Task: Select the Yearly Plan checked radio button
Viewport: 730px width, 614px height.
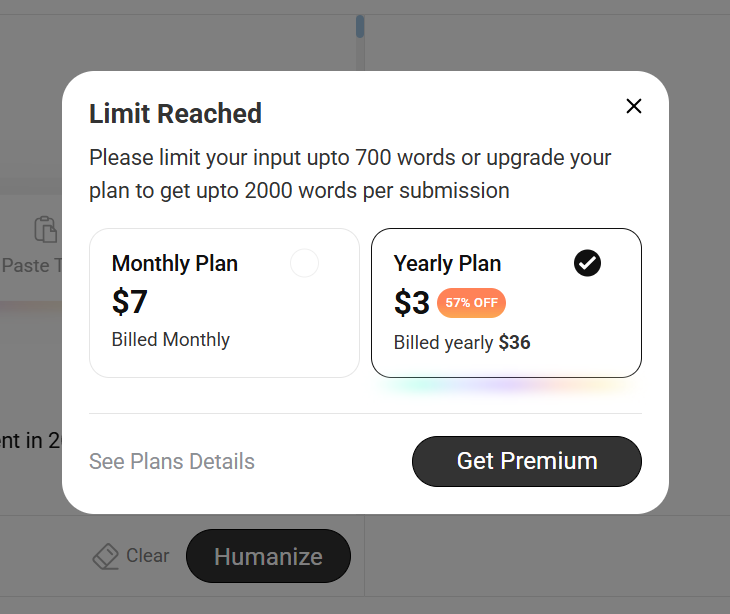Action: (587, 263)
